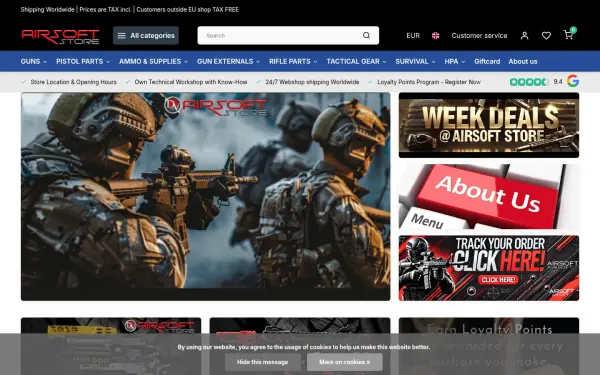The image size is (600, 375).
Task: Click the Airsoft Store logo in header
Action: click(60, 36)
